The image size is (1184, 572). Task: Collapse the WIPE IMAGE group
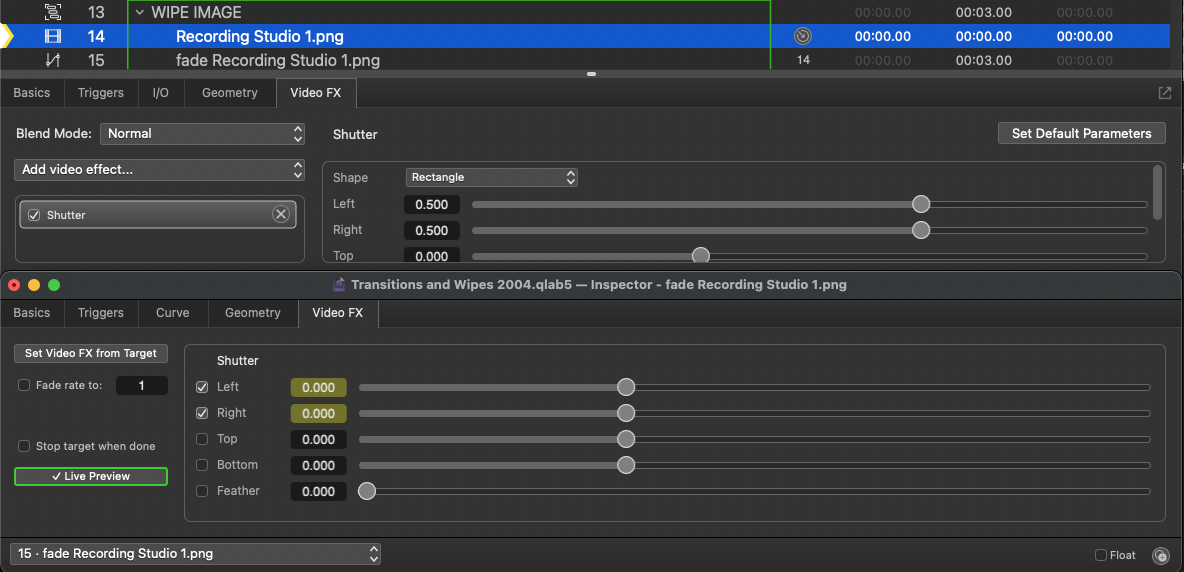(139, 13)
